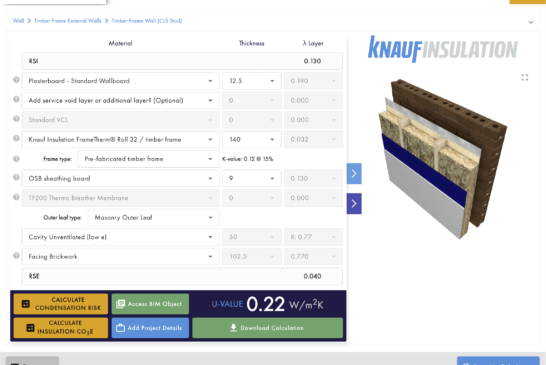
Task: Open Pre-fabricated timber frame type dropdown
Action: tap(148, 159)
